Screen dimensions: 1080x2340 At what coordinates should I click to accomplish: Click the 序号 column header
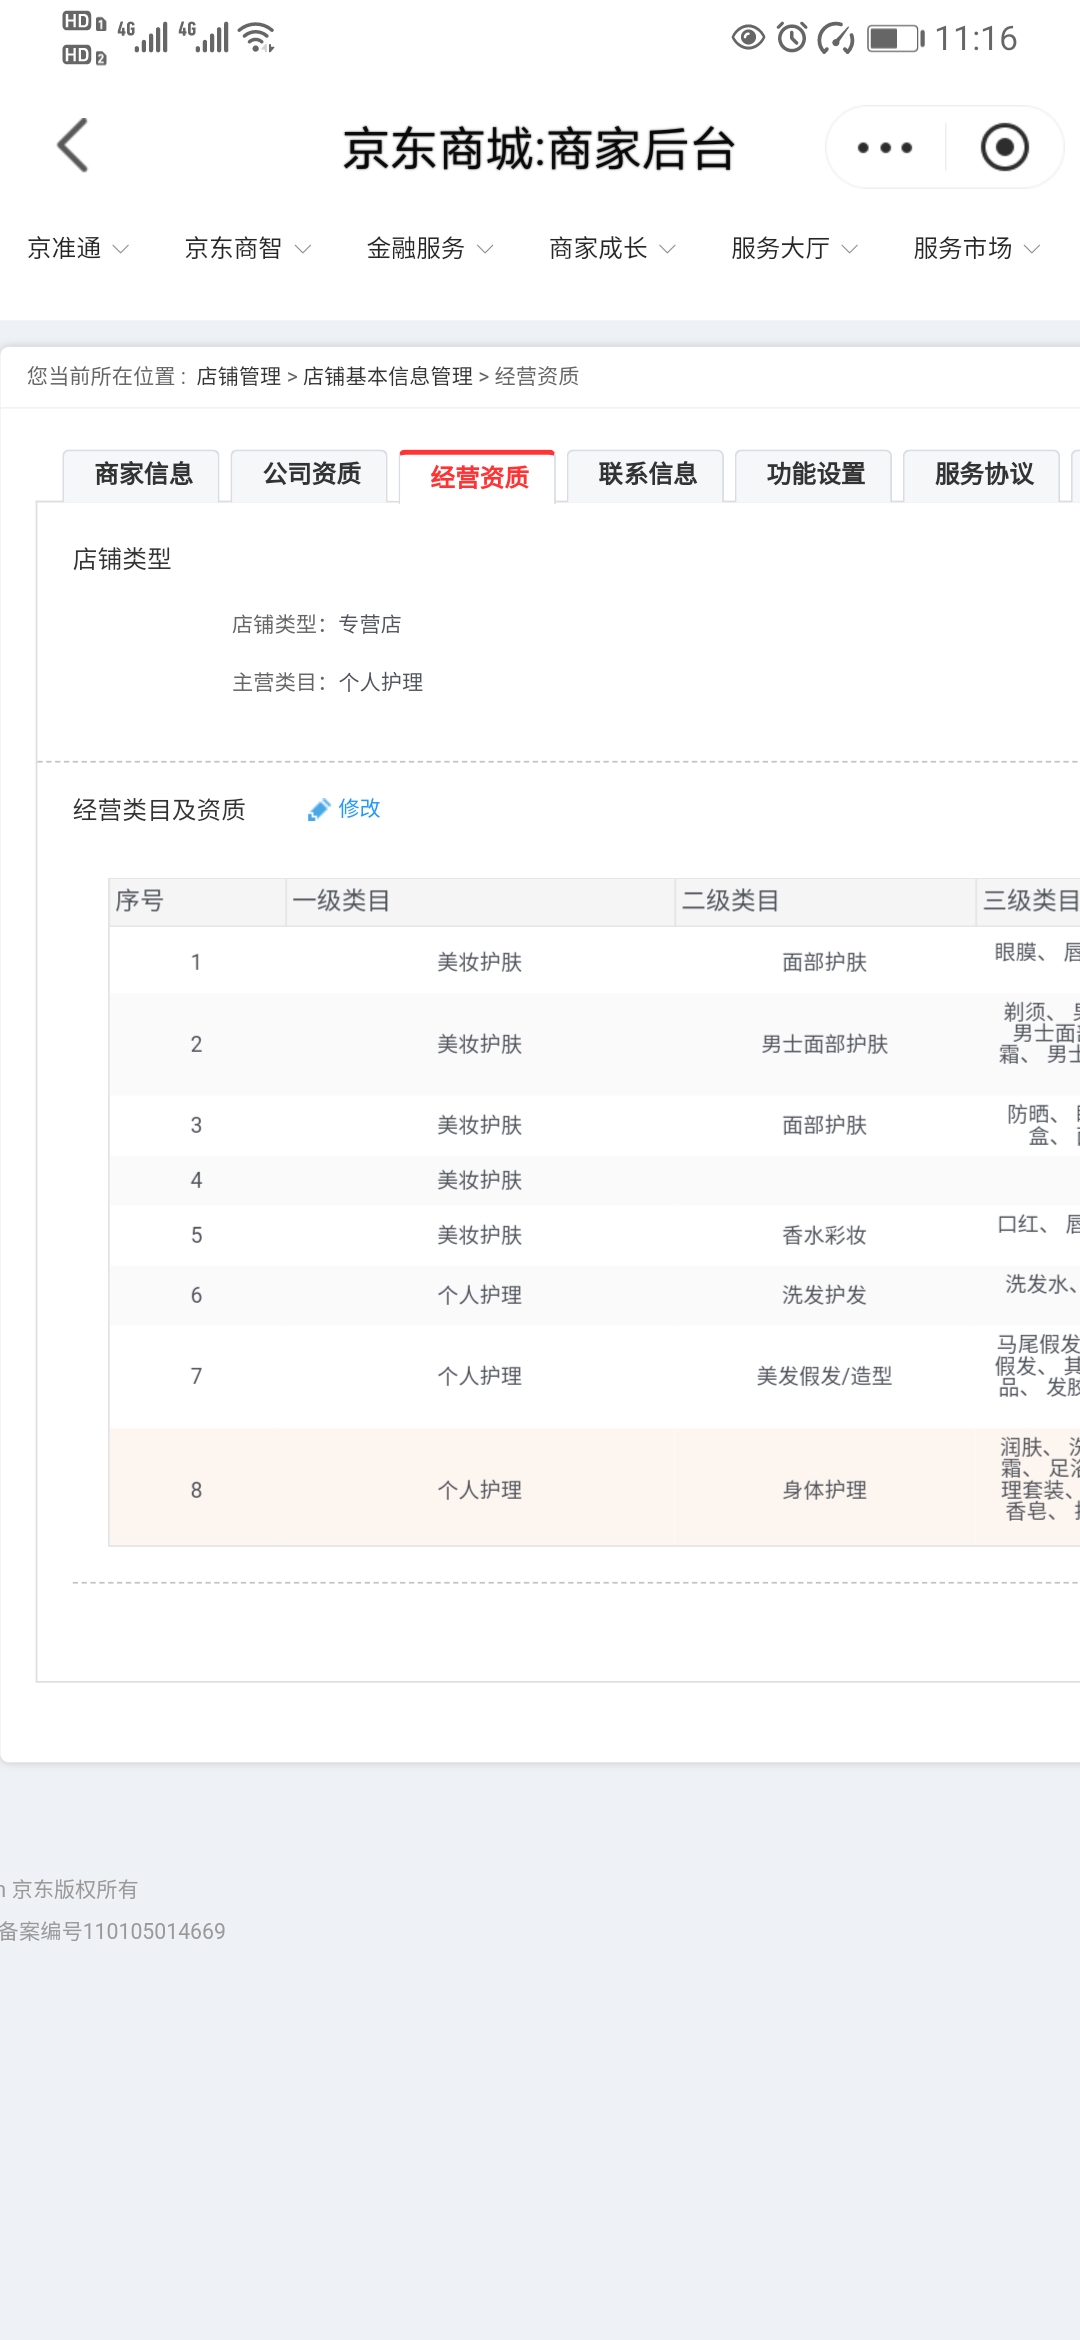pyautogui.click(x=197, y=901)
